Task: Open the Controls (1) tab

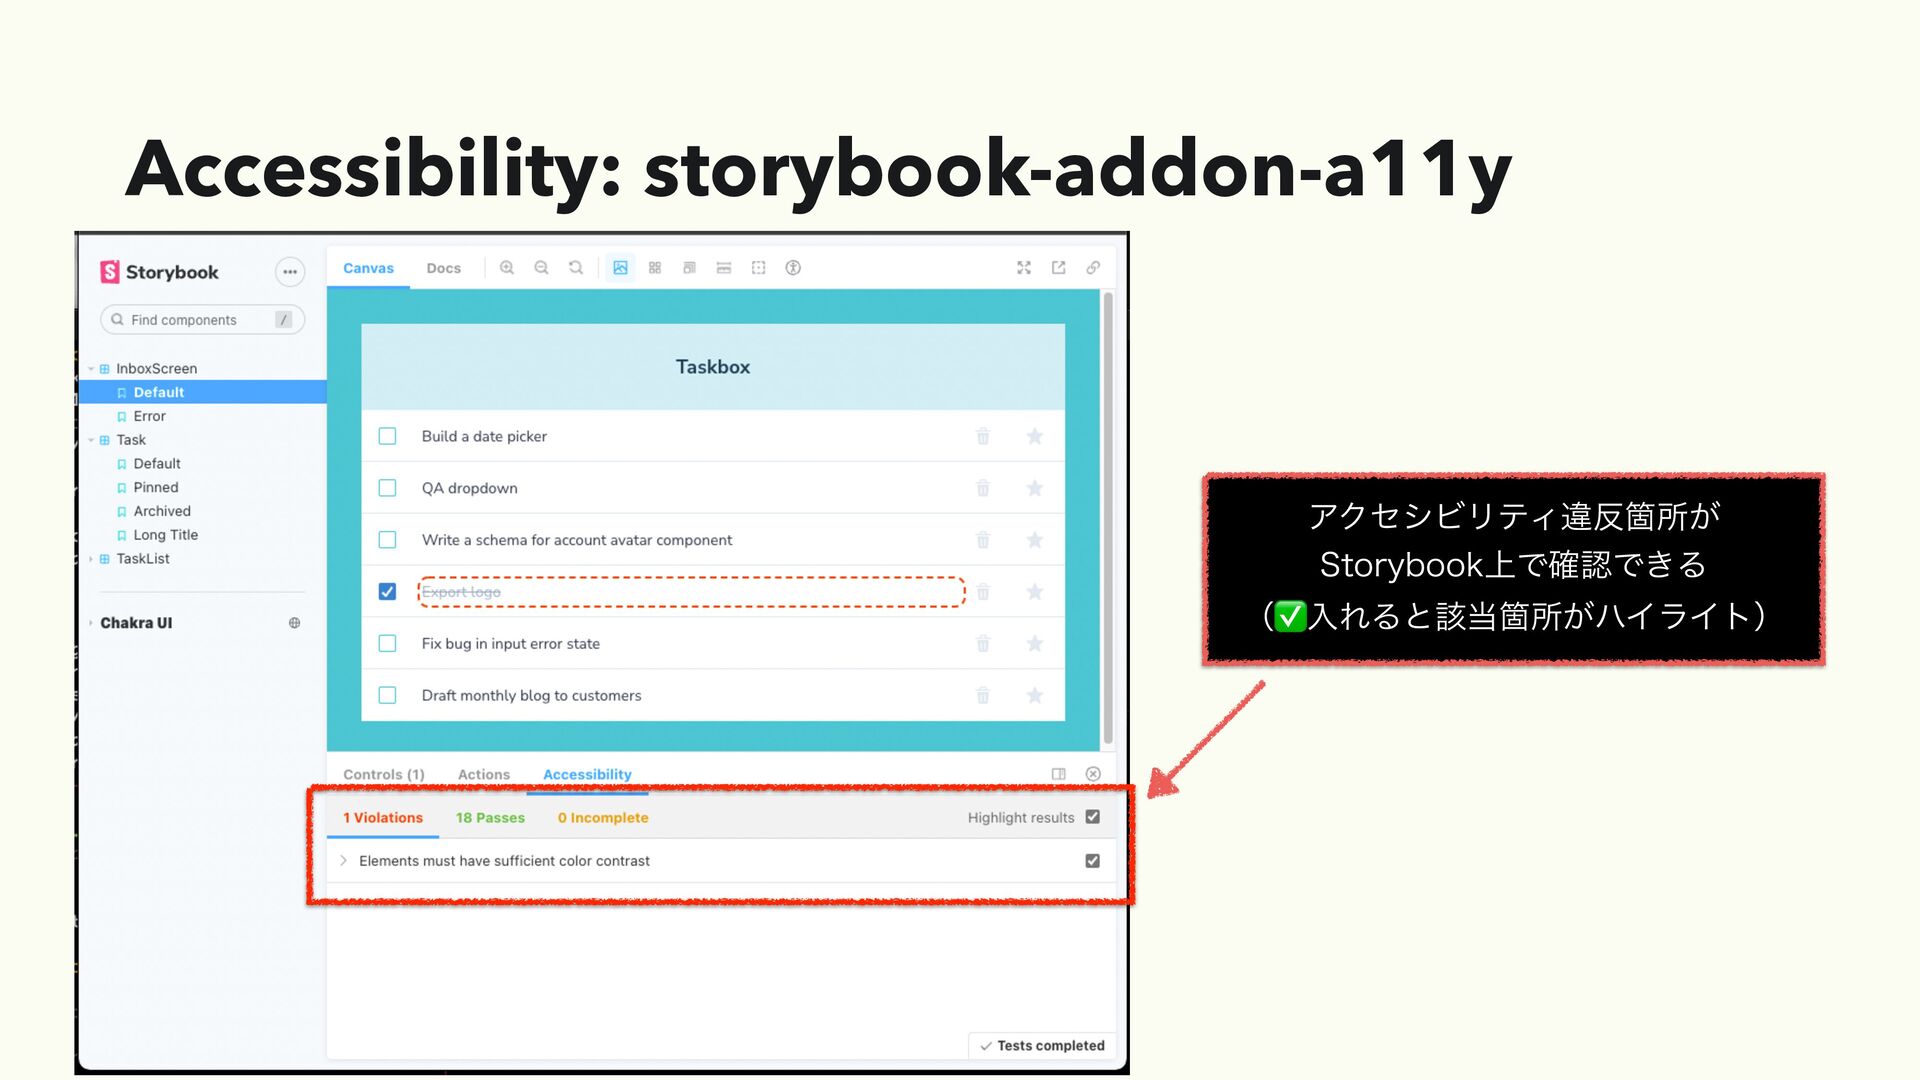Action: tap(384, 775)
